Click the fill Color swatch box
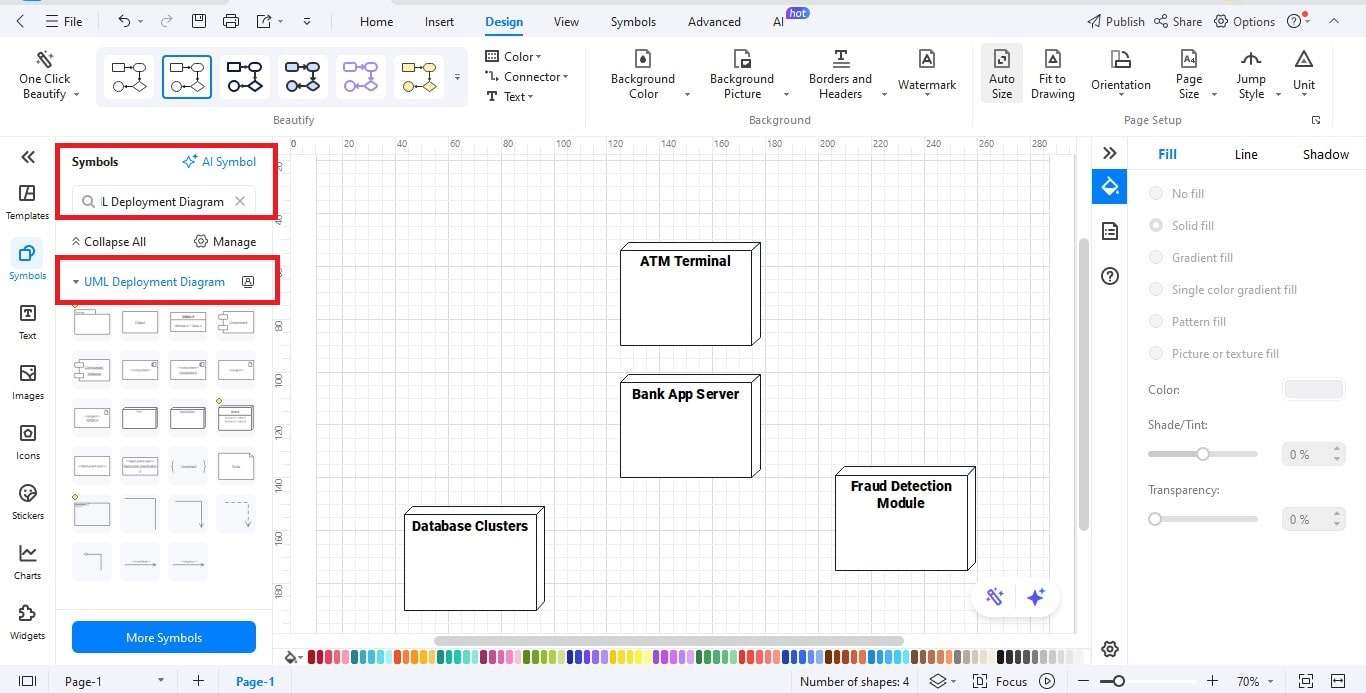The image size is (1366, 693). (1314, 390)
